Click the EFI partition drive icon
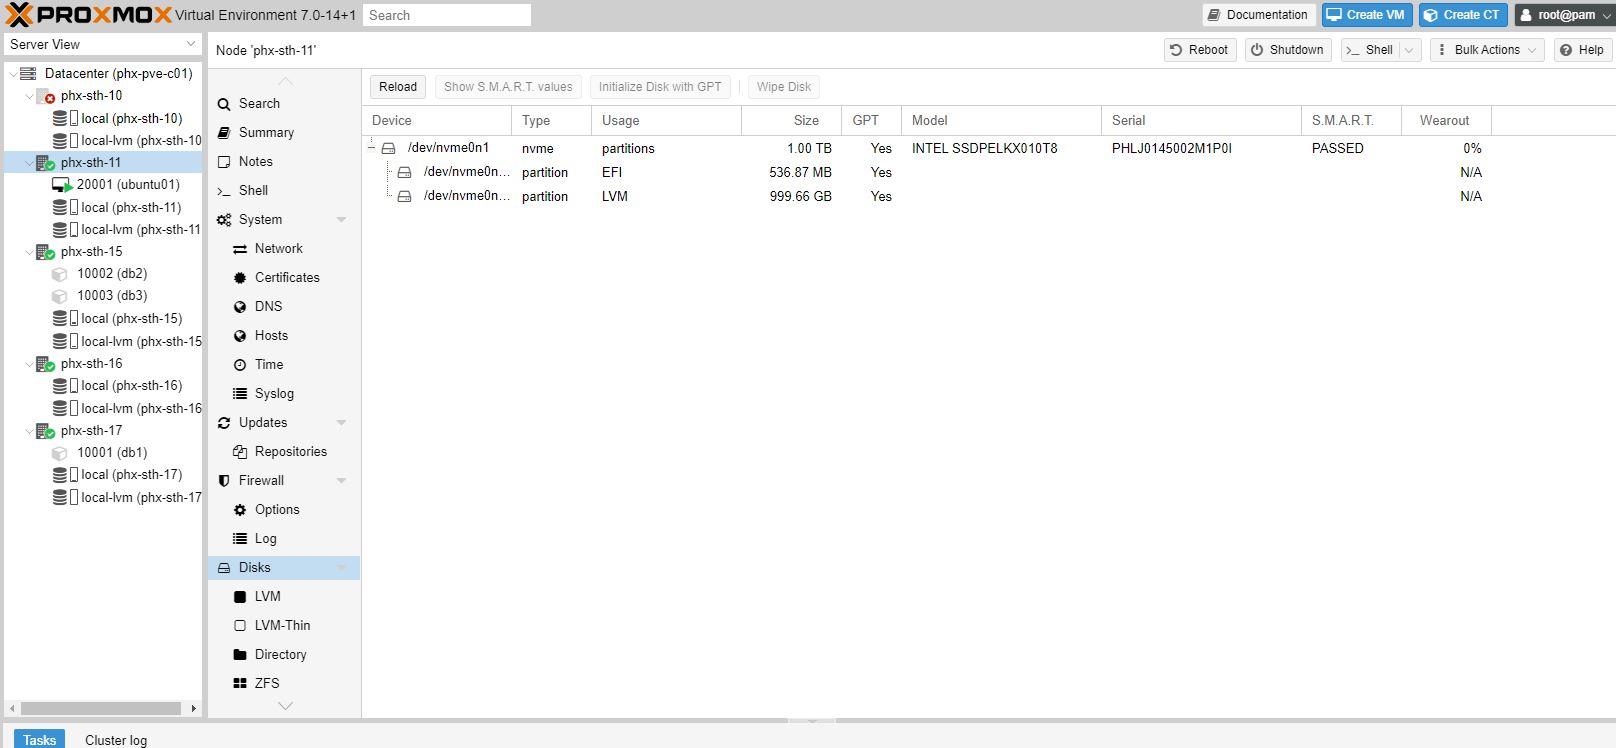 coord(405,172)
